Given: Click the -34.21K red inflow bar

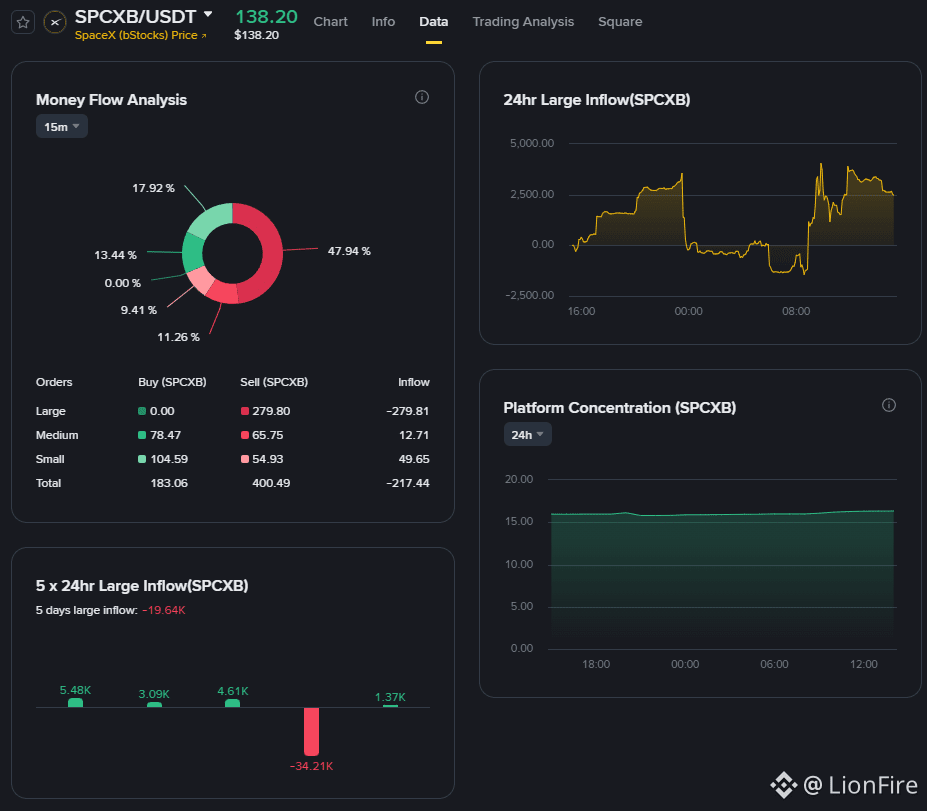Looking at the screenshot, I should point(312,732).
